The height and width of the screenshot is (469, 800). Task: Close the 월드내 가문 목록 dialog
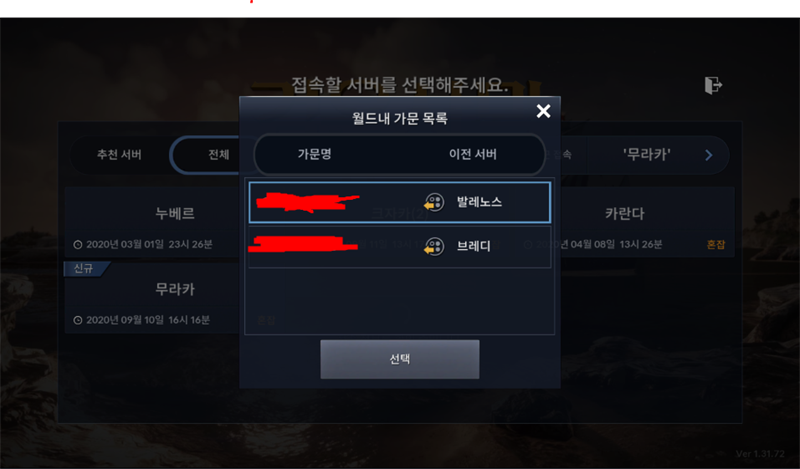point(543,111)
